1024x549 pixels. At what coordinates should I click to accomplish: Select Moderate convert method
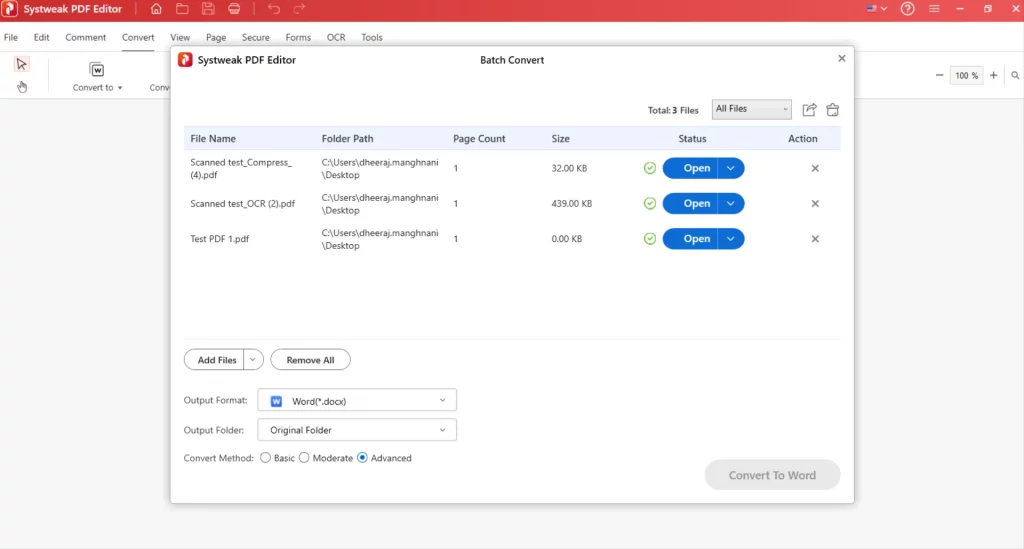point(304,458)
